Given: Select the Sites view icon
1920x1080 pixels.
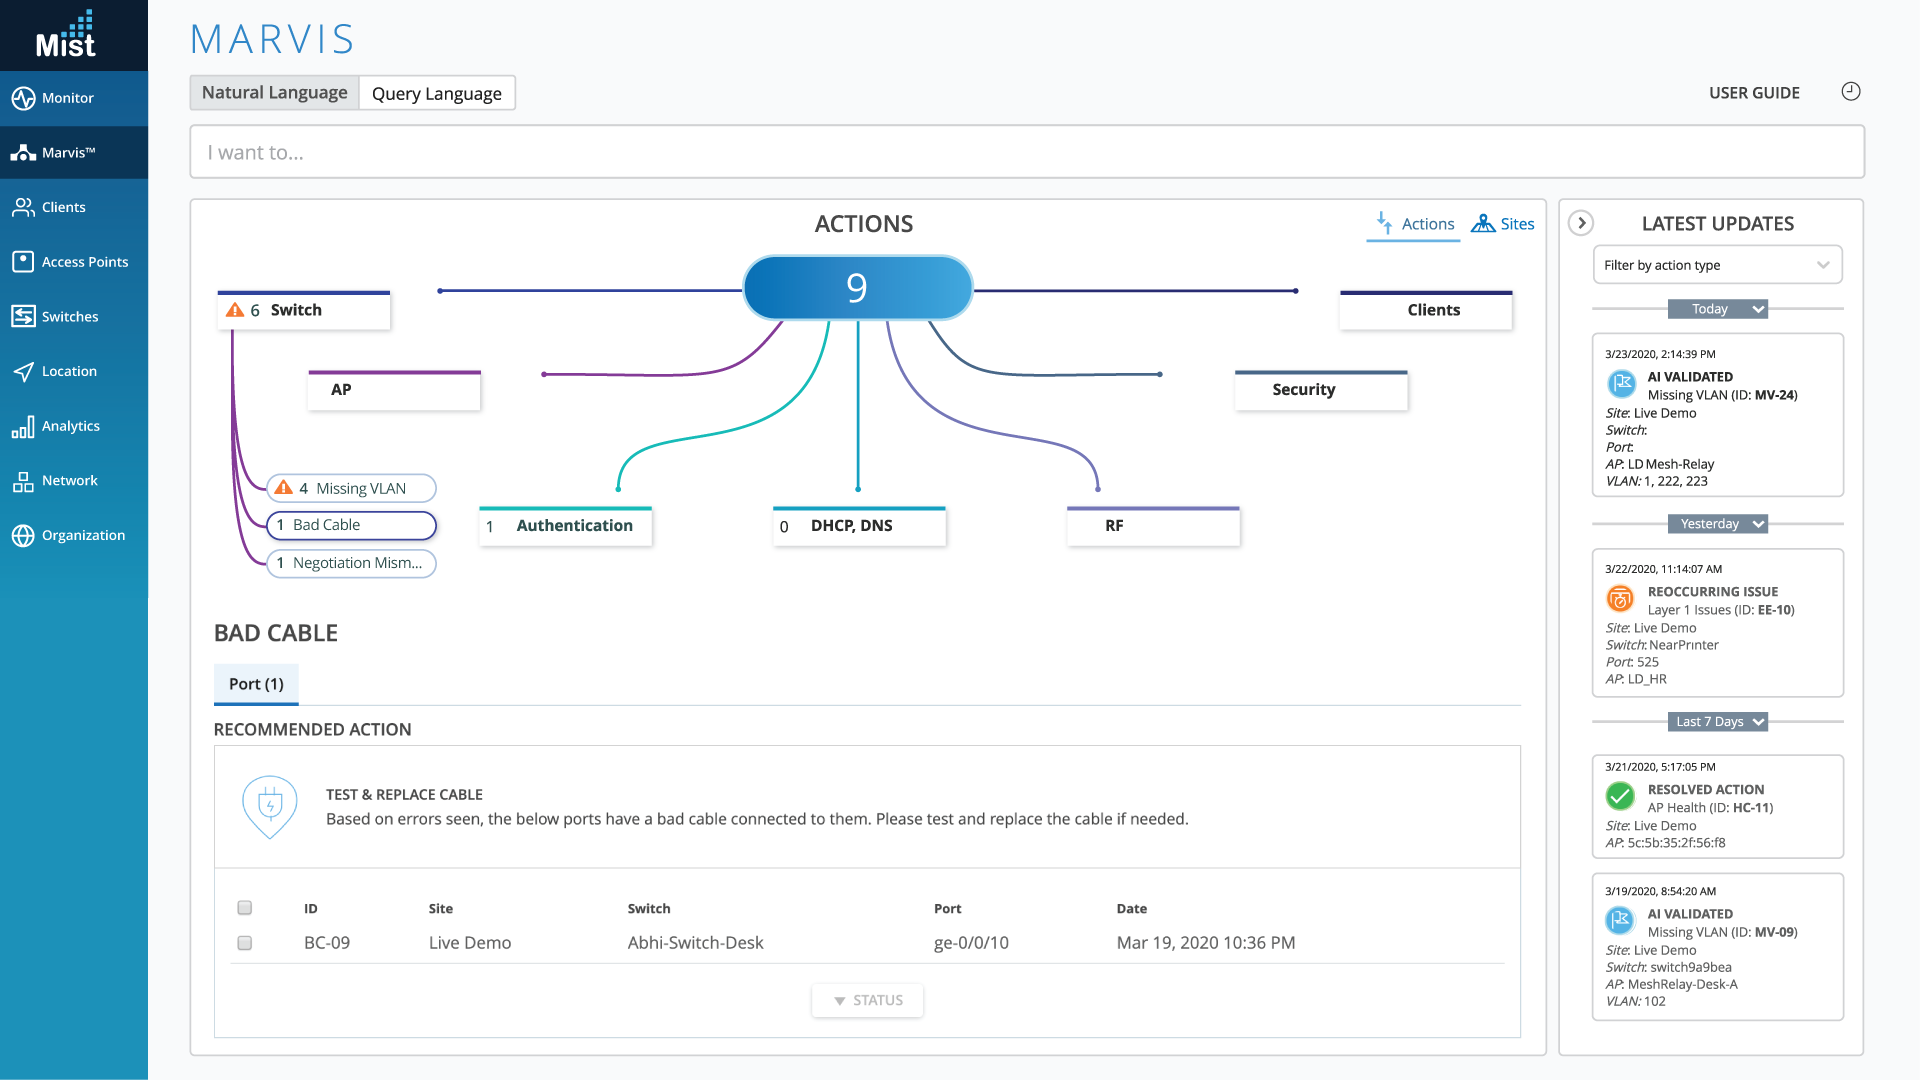Looking at the screenshot, I should pyautogui.click(x=1483, y=224).
